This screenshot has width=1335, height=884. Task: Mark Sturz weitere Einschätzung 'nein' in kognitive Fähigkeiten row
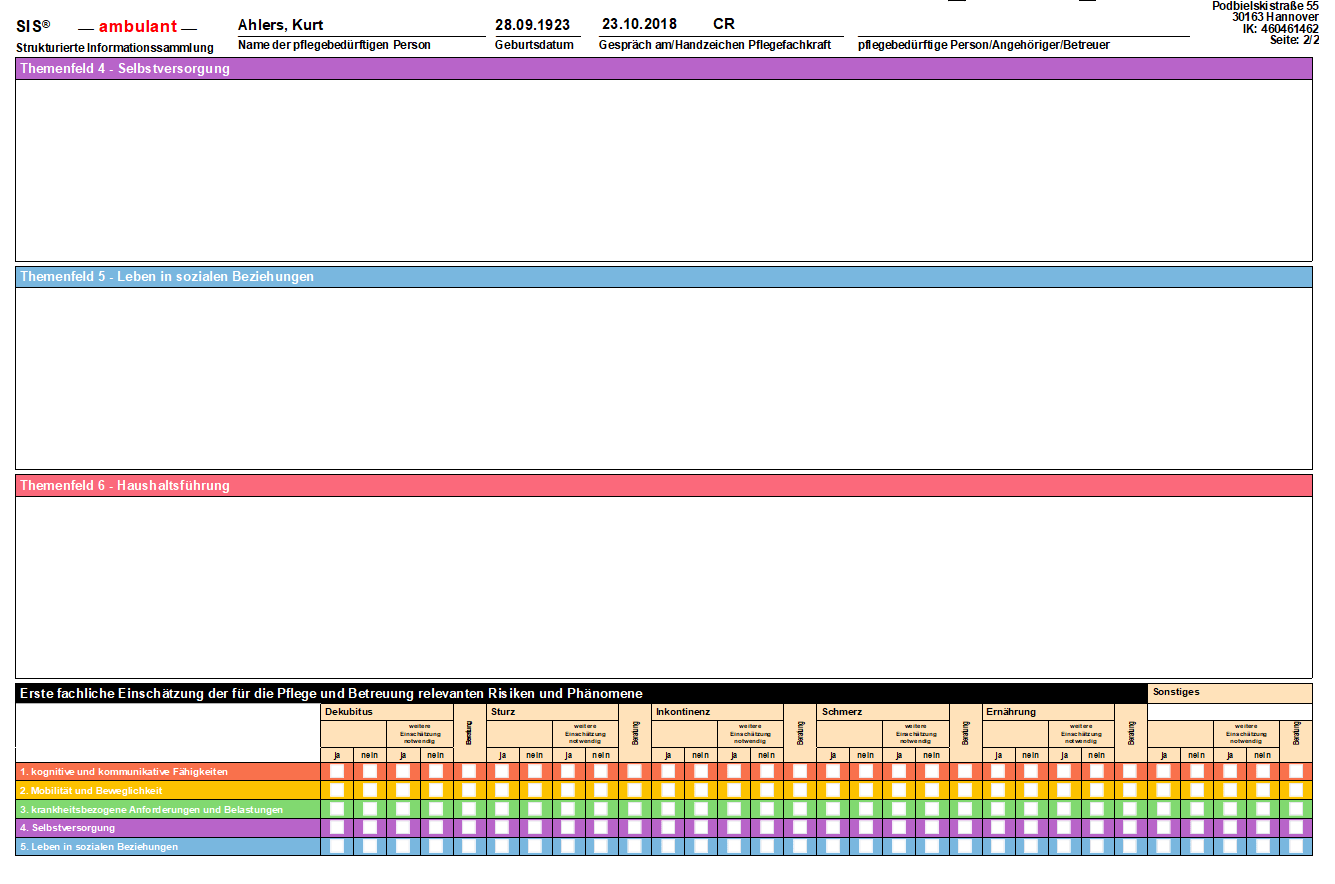point(600,772)
